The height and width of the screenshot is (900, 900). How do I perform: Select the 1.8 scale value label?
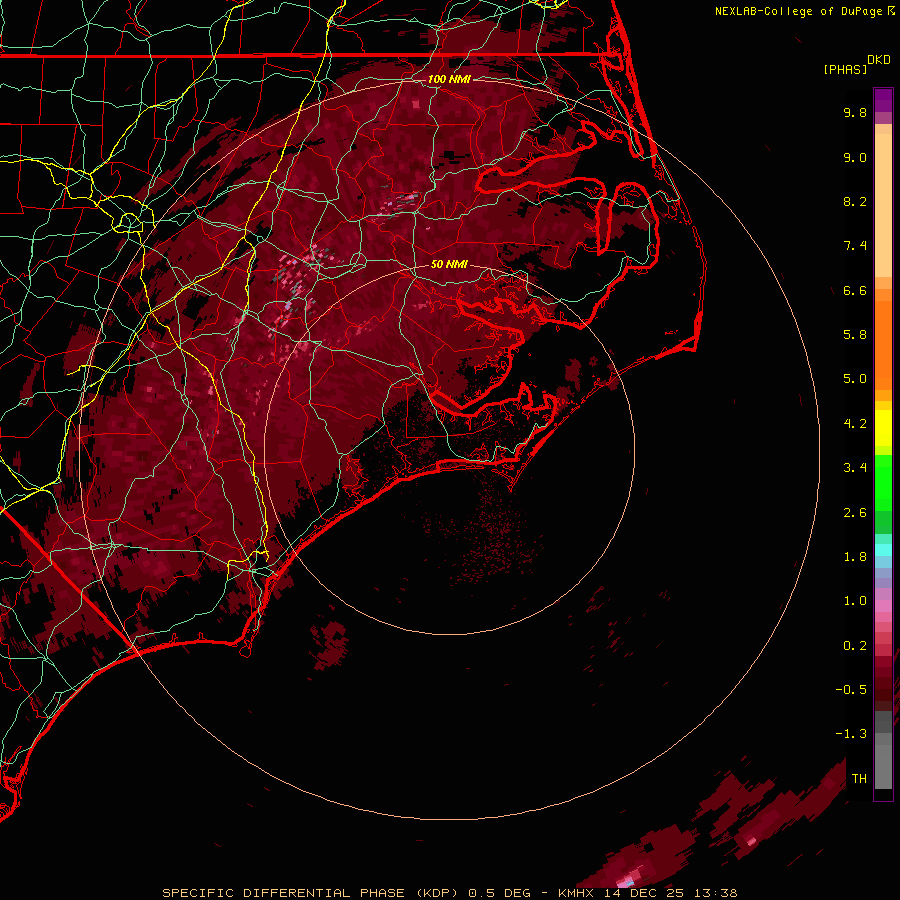(x=855, y=557)
